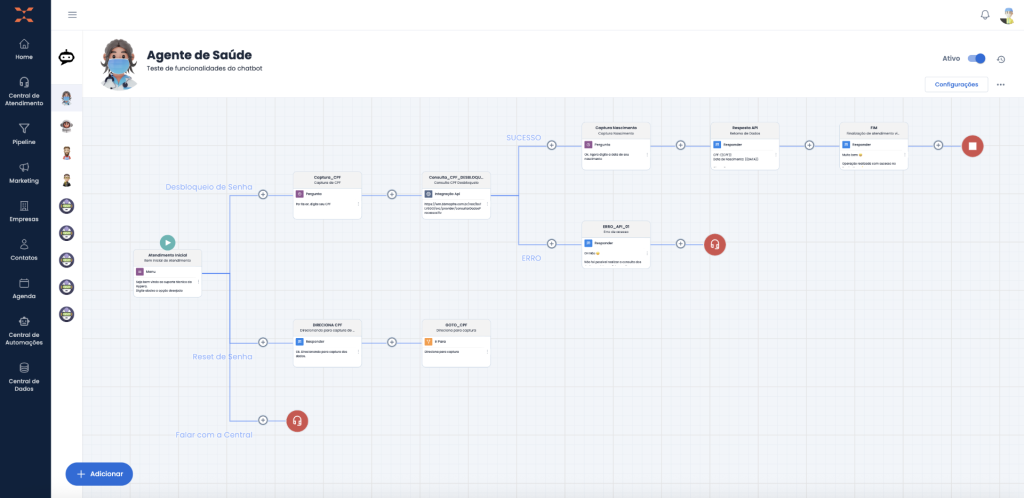Click the red stop end-flow node
Screen dimensions: 1024x498
[x=973, y=145]
